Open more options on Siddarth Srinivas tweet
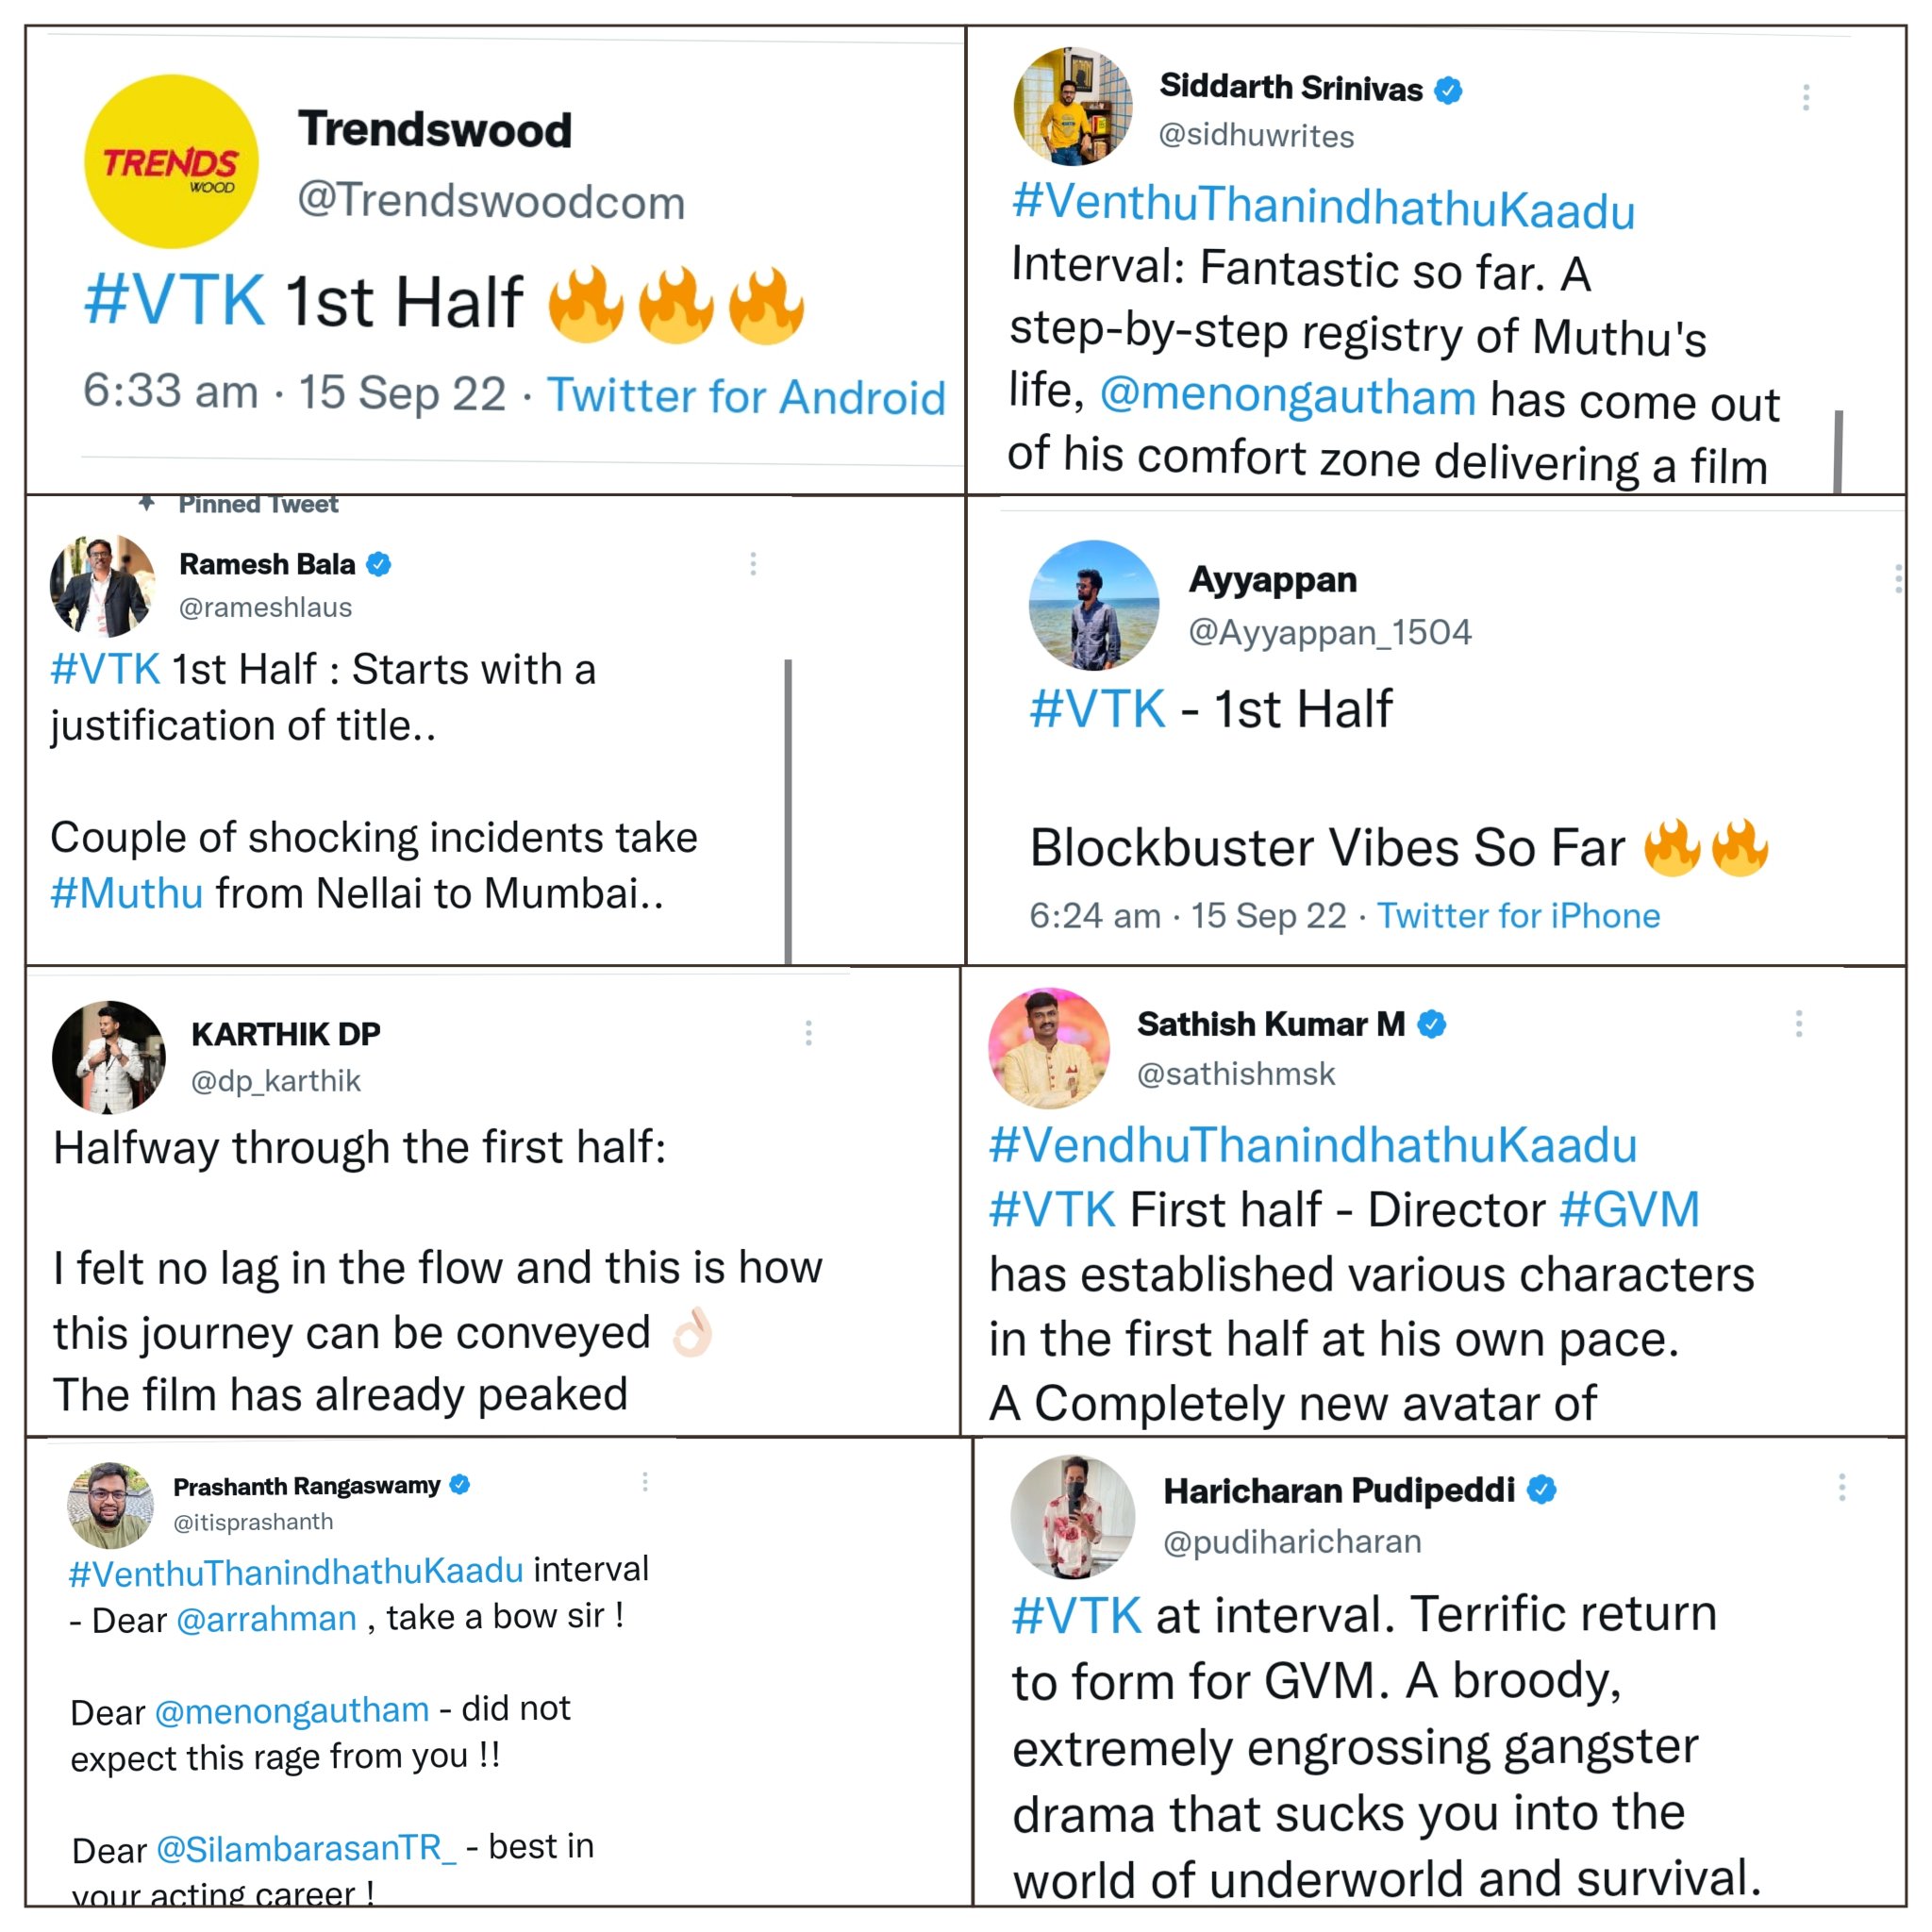Image resolution: width=1932 pixels, height=1932 pixels. [x=1805, y=97]
